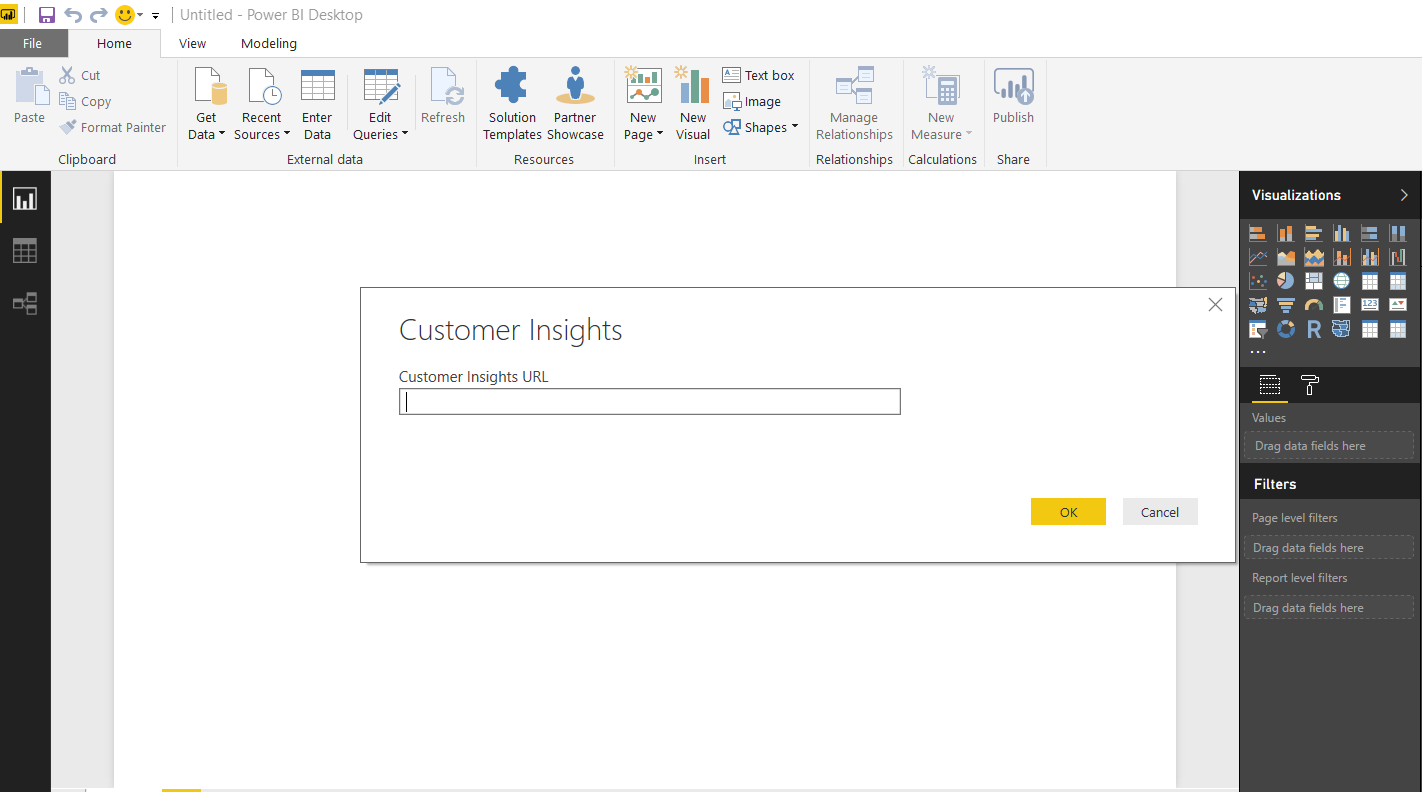
Task: Select the Map visualization icon
Action: click(1341, 280)
